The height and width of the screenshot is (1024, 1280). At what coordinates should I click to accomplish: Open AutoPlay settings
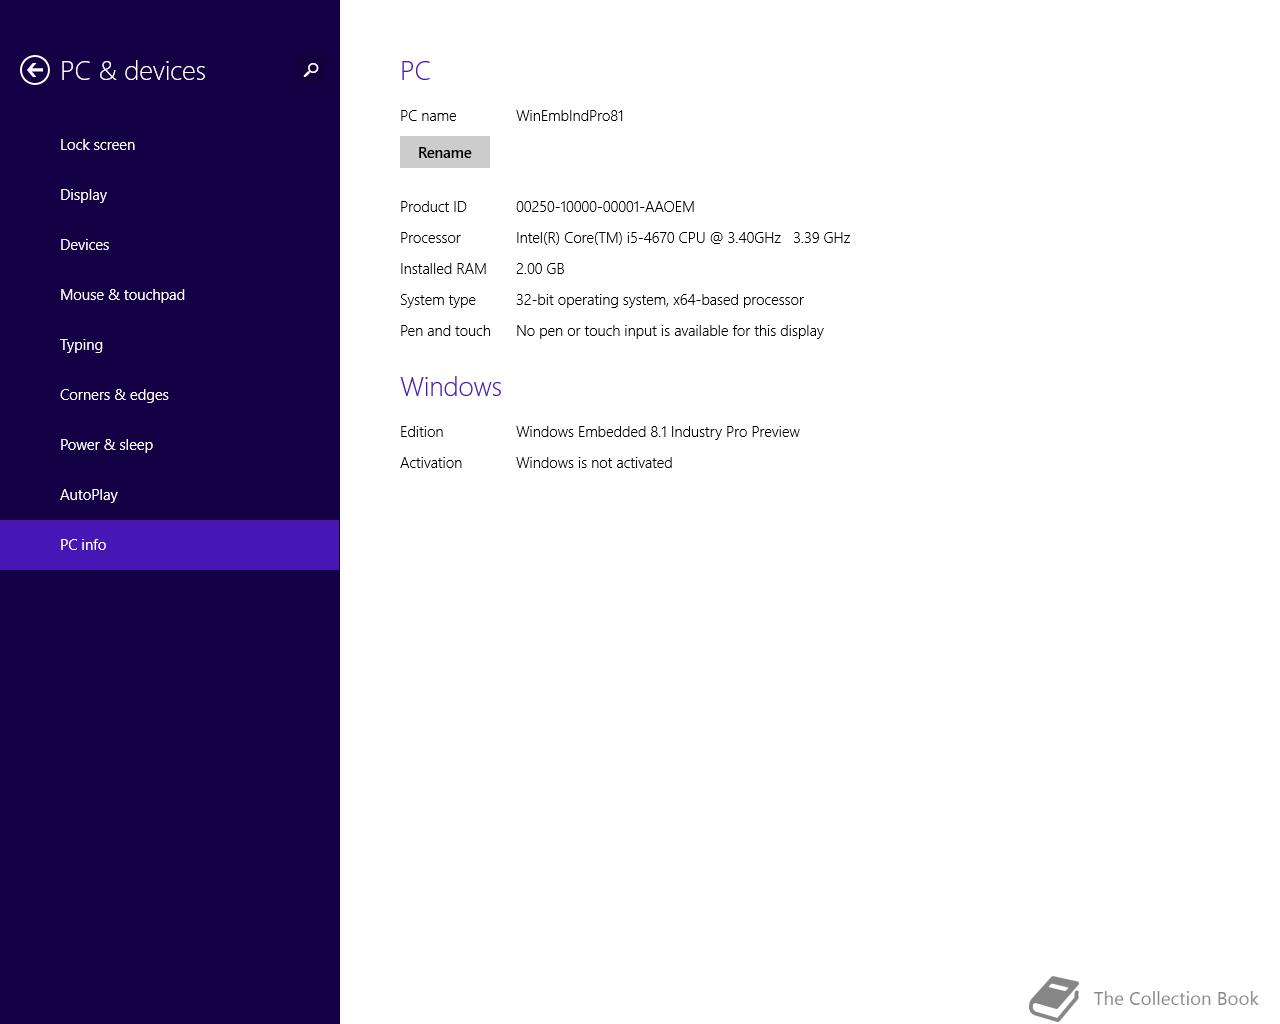click(x=169, y=495)
